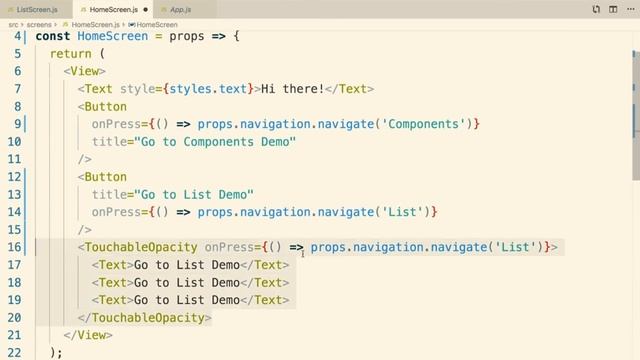
Task: Click the opening View tag
Action: pos(84,71)
